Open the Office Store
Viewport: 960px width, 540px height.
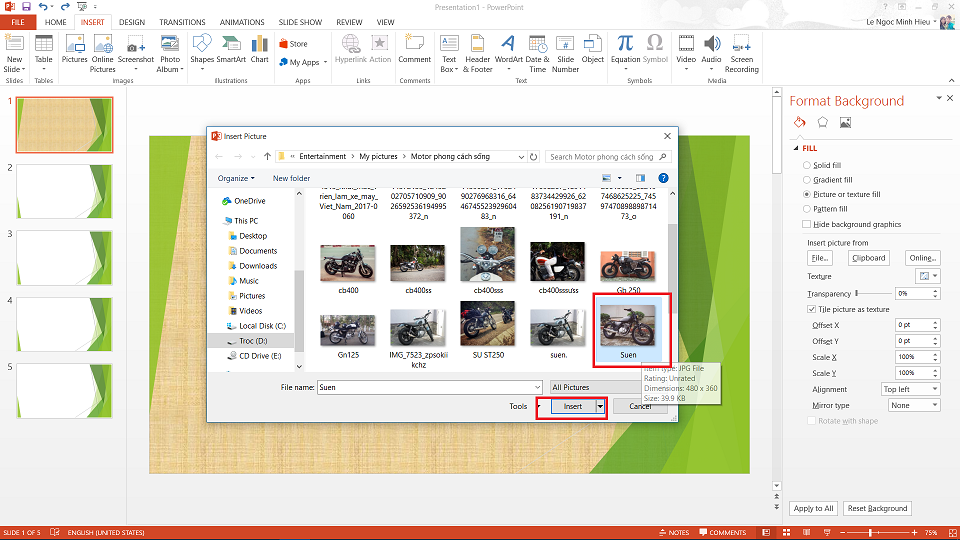click(x=294, y=44)
